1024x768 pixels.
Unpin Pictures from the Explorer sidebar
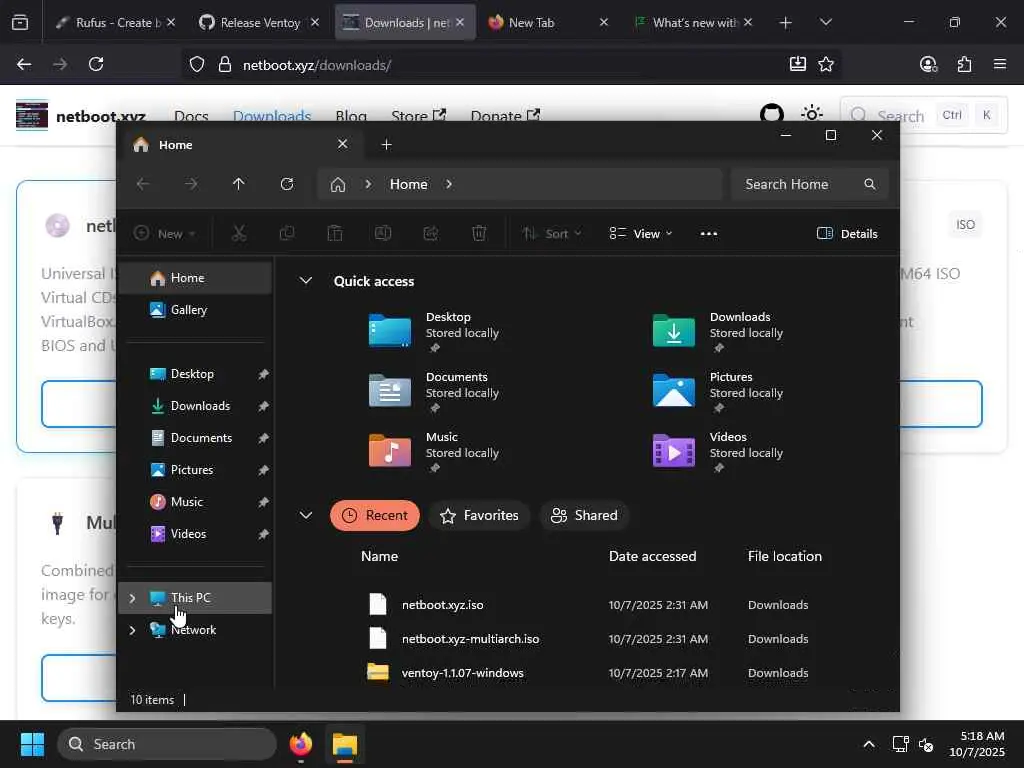tap(263, 470)
